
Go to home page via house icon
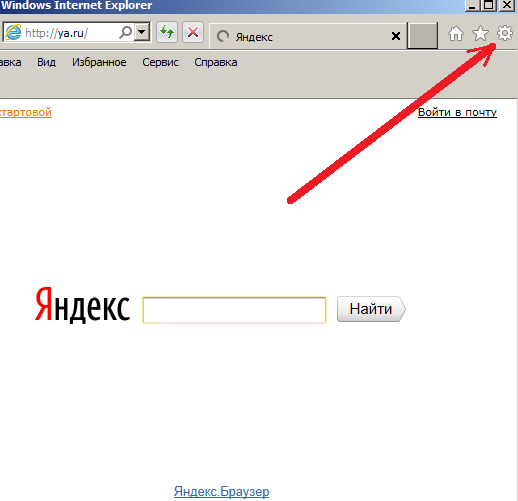pyautogui.click(x=456, y=34)
